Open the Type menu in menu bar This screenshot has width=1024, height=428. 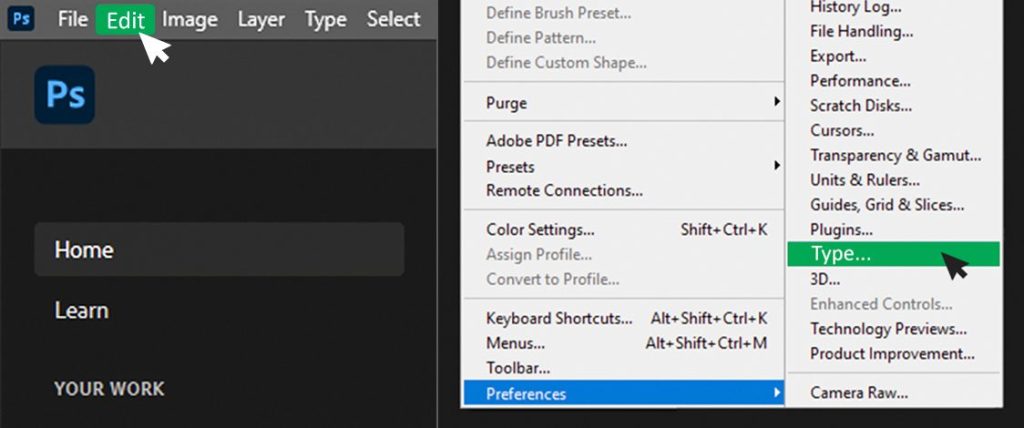[325, 19]
